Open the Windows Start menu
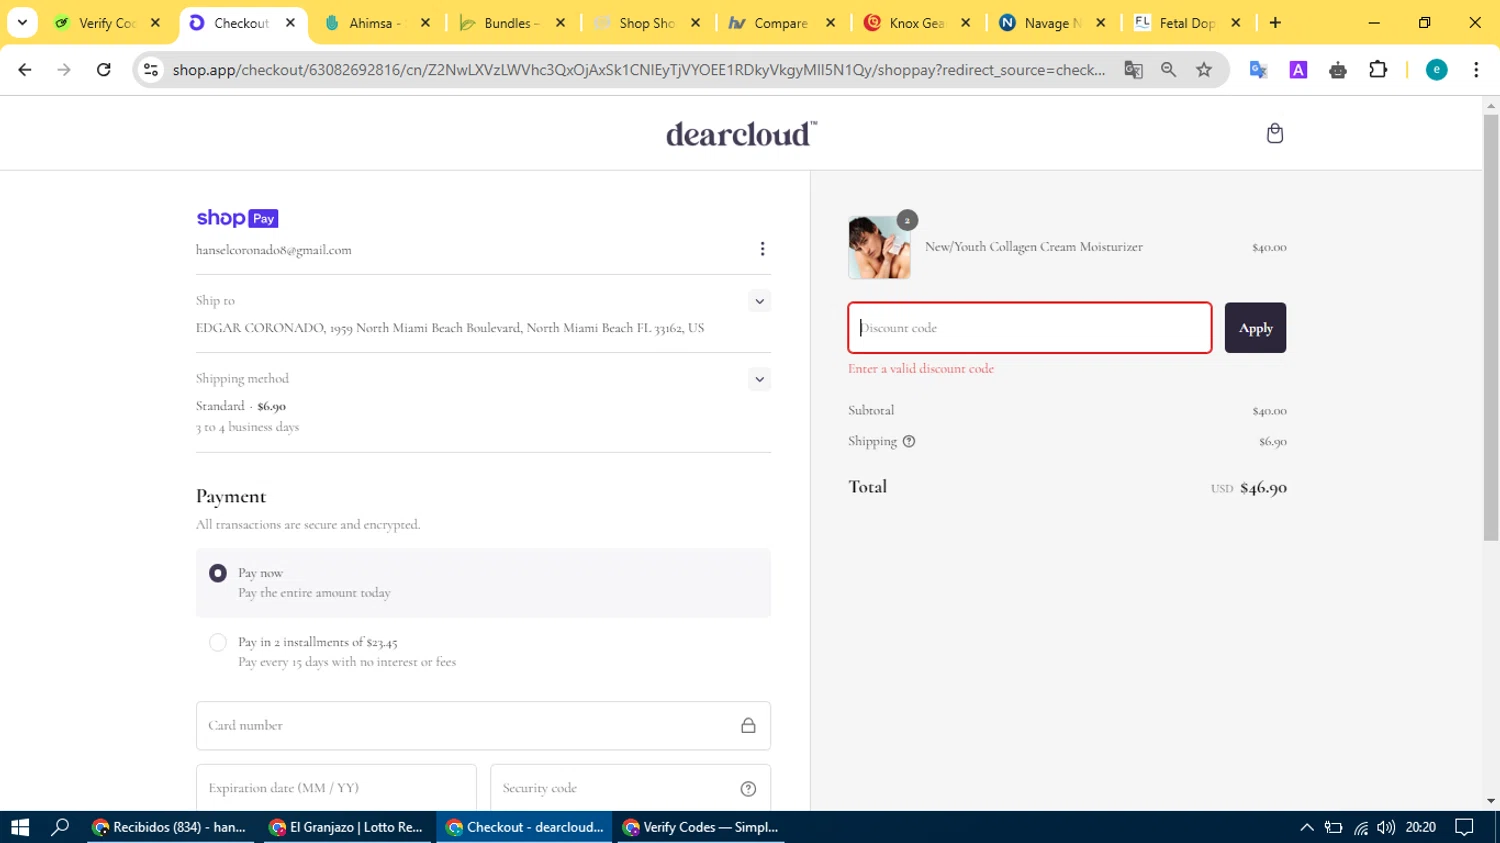 (x=20, y=827)
